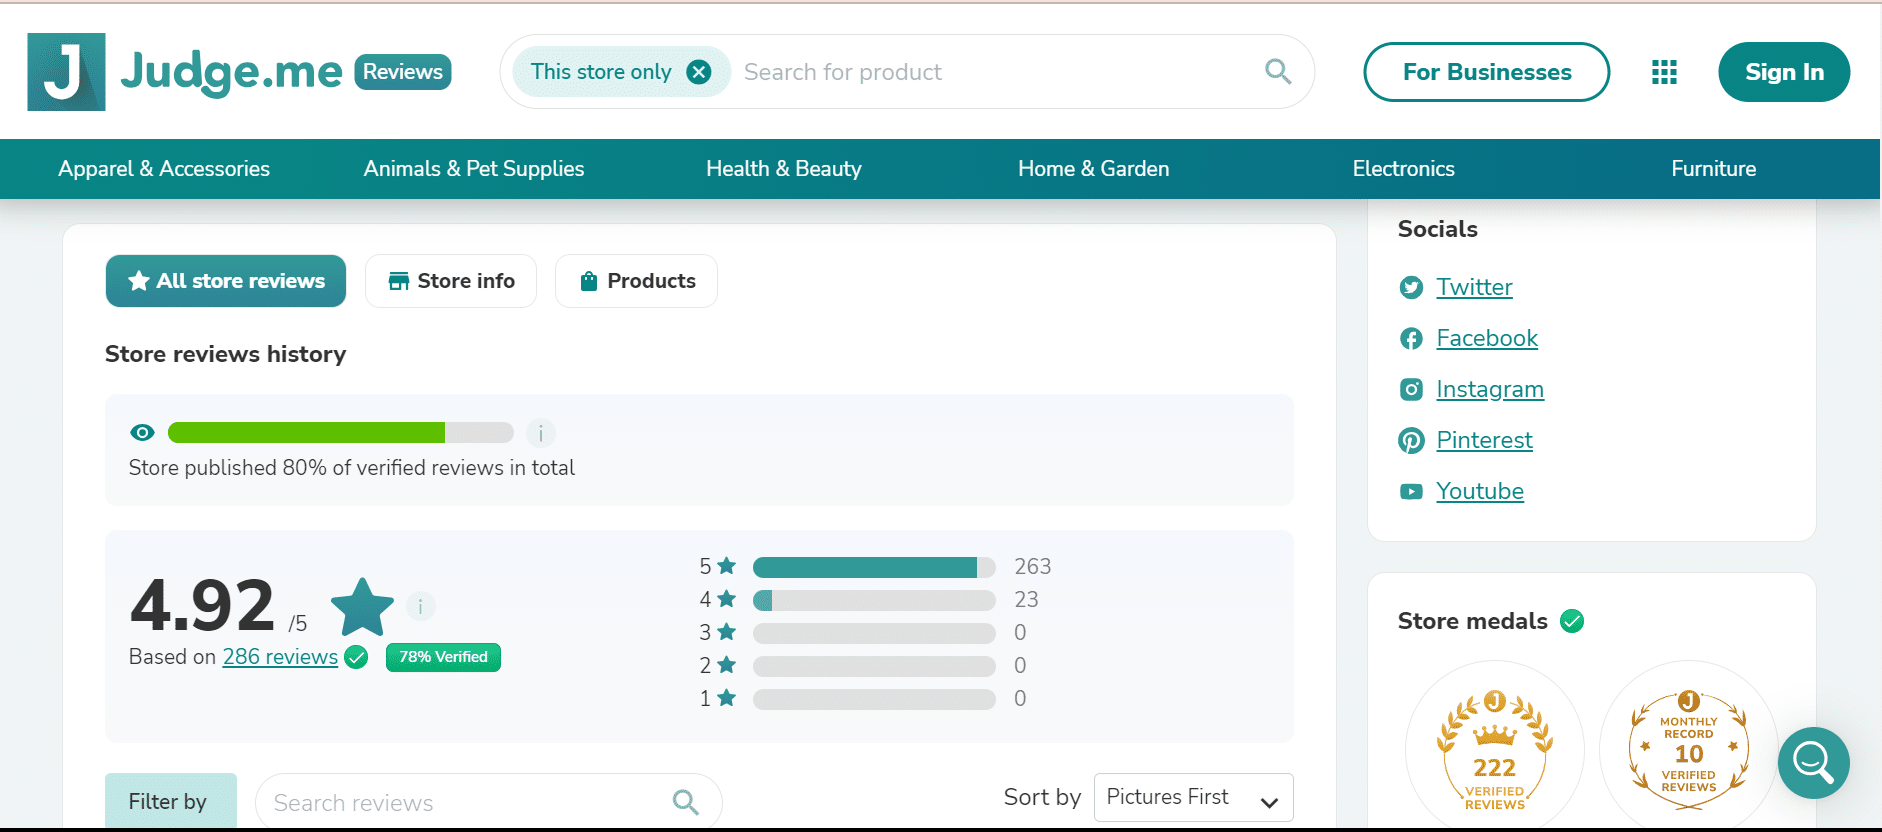Expand the Sort by Pictures First dropdown
Image resolution: width=1882 pixels, height=832 pixels.
[x=1194, y=798]
